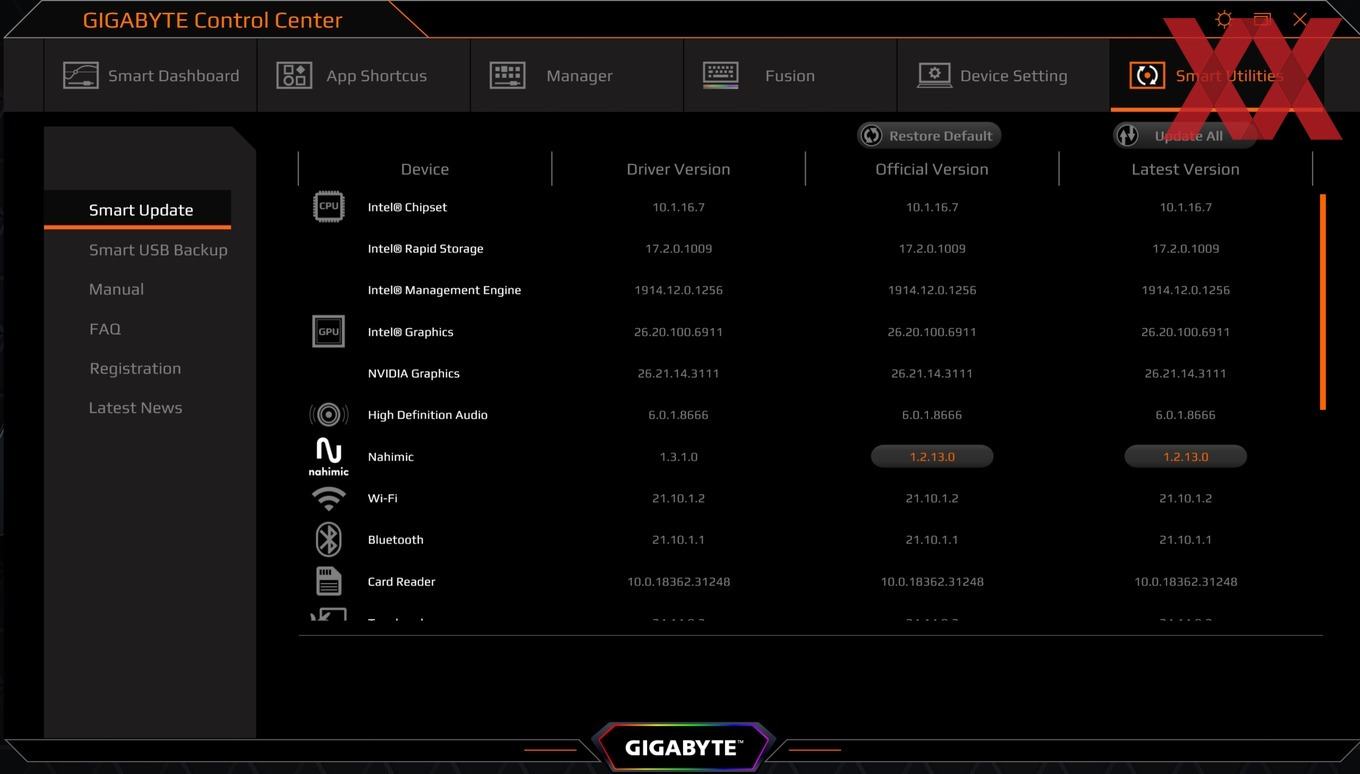
Task: Select the Nahimic device name
Action: [x=390, y=456]
